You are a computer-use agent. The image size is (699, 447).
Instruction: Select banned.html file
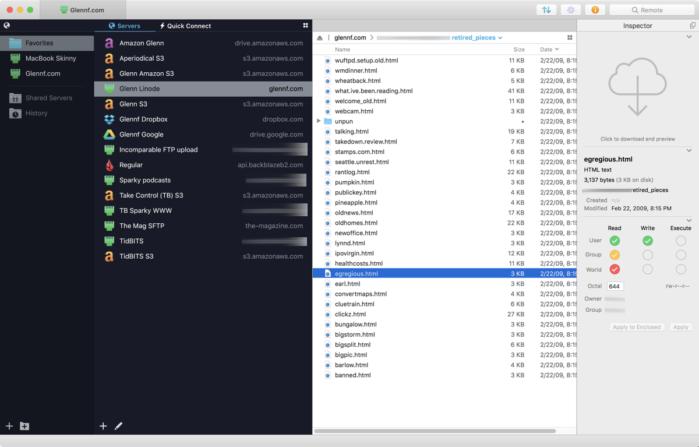(444, 375)
